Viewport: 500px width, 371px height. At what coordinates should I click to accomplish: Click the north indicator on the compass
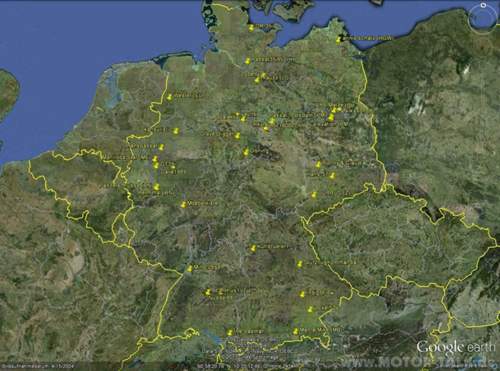point(484,5)
